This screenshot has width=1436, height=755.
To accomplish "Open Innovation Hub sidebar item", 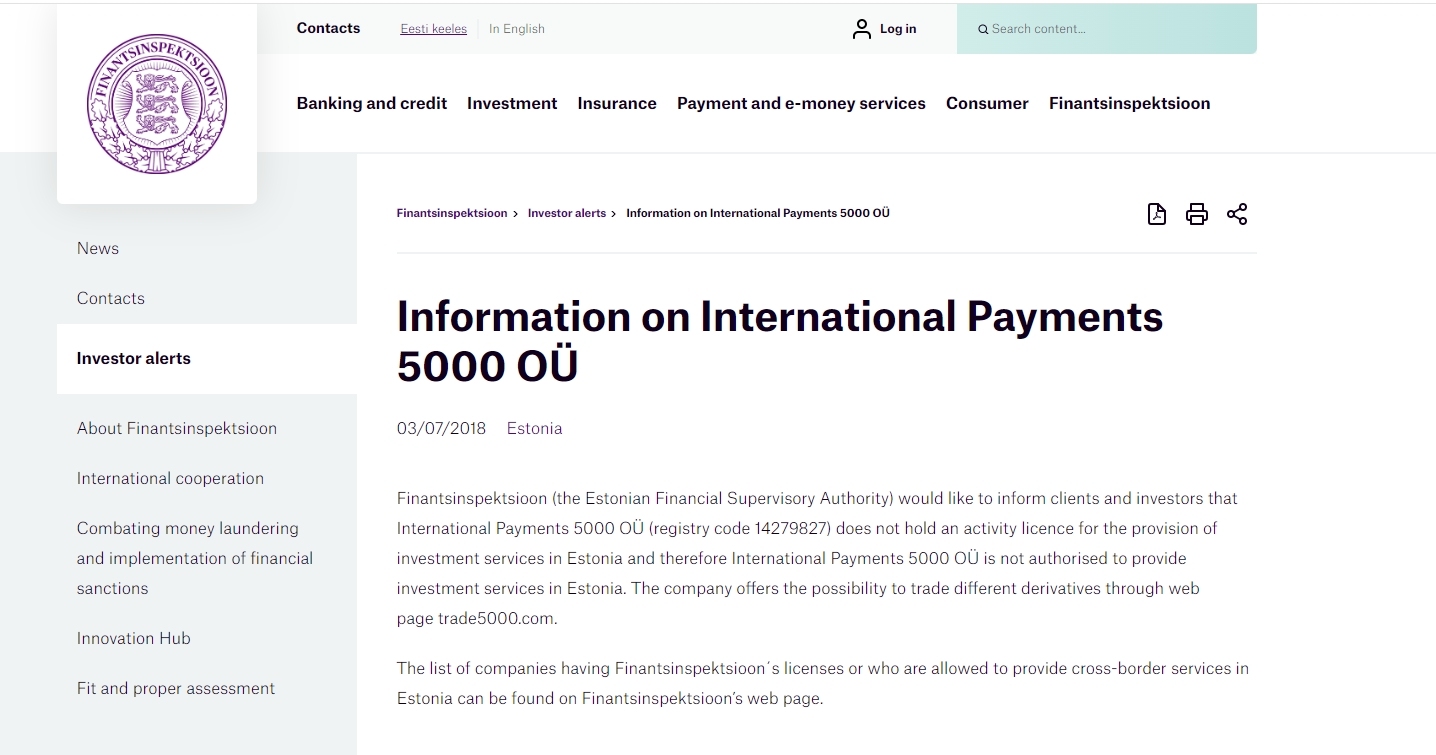I will pos(134,638).
